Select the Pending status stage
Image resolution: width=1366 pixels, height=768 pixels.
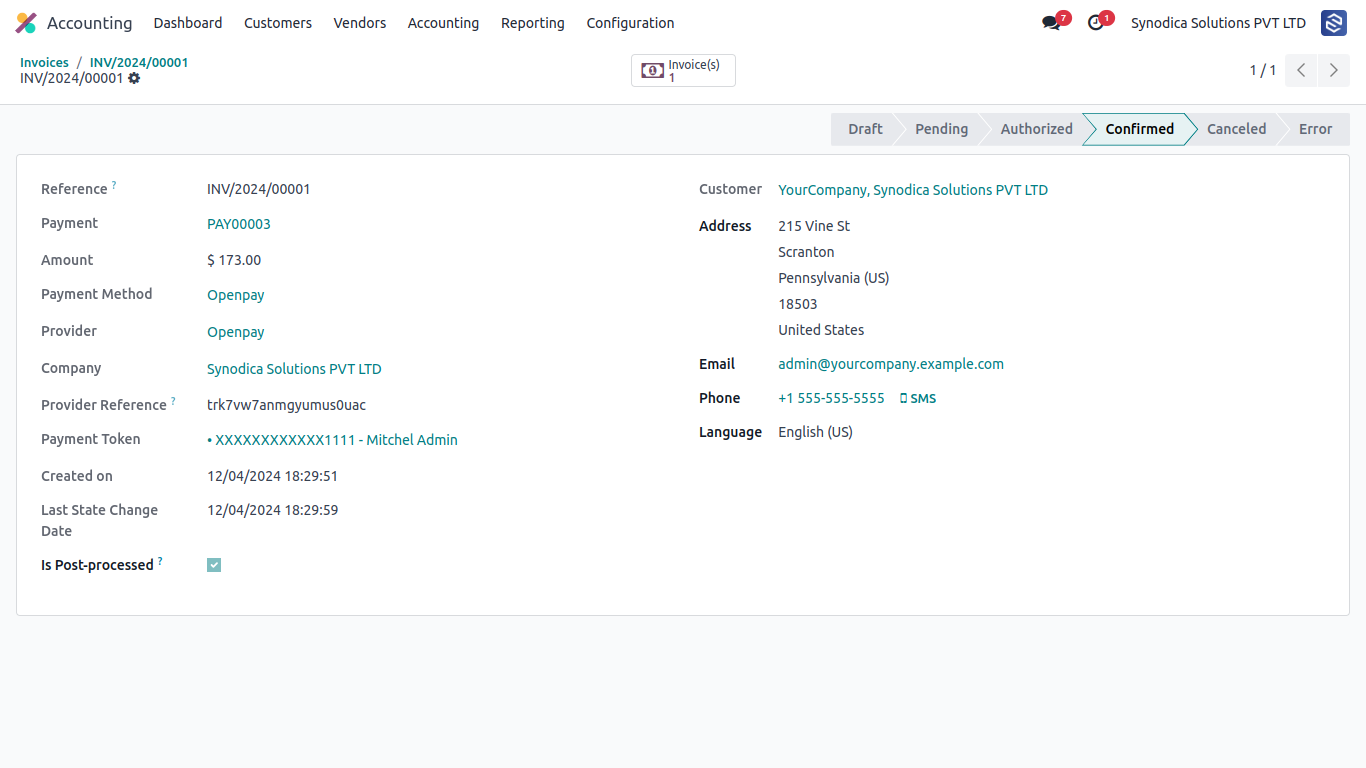942,129
